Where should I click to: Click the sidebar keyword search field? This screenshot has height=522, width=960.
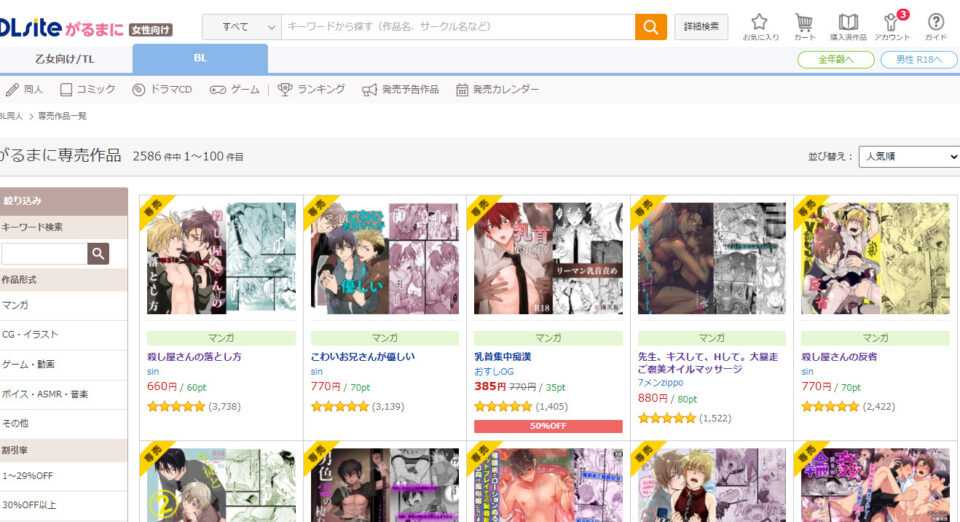(x=44, y=253)
